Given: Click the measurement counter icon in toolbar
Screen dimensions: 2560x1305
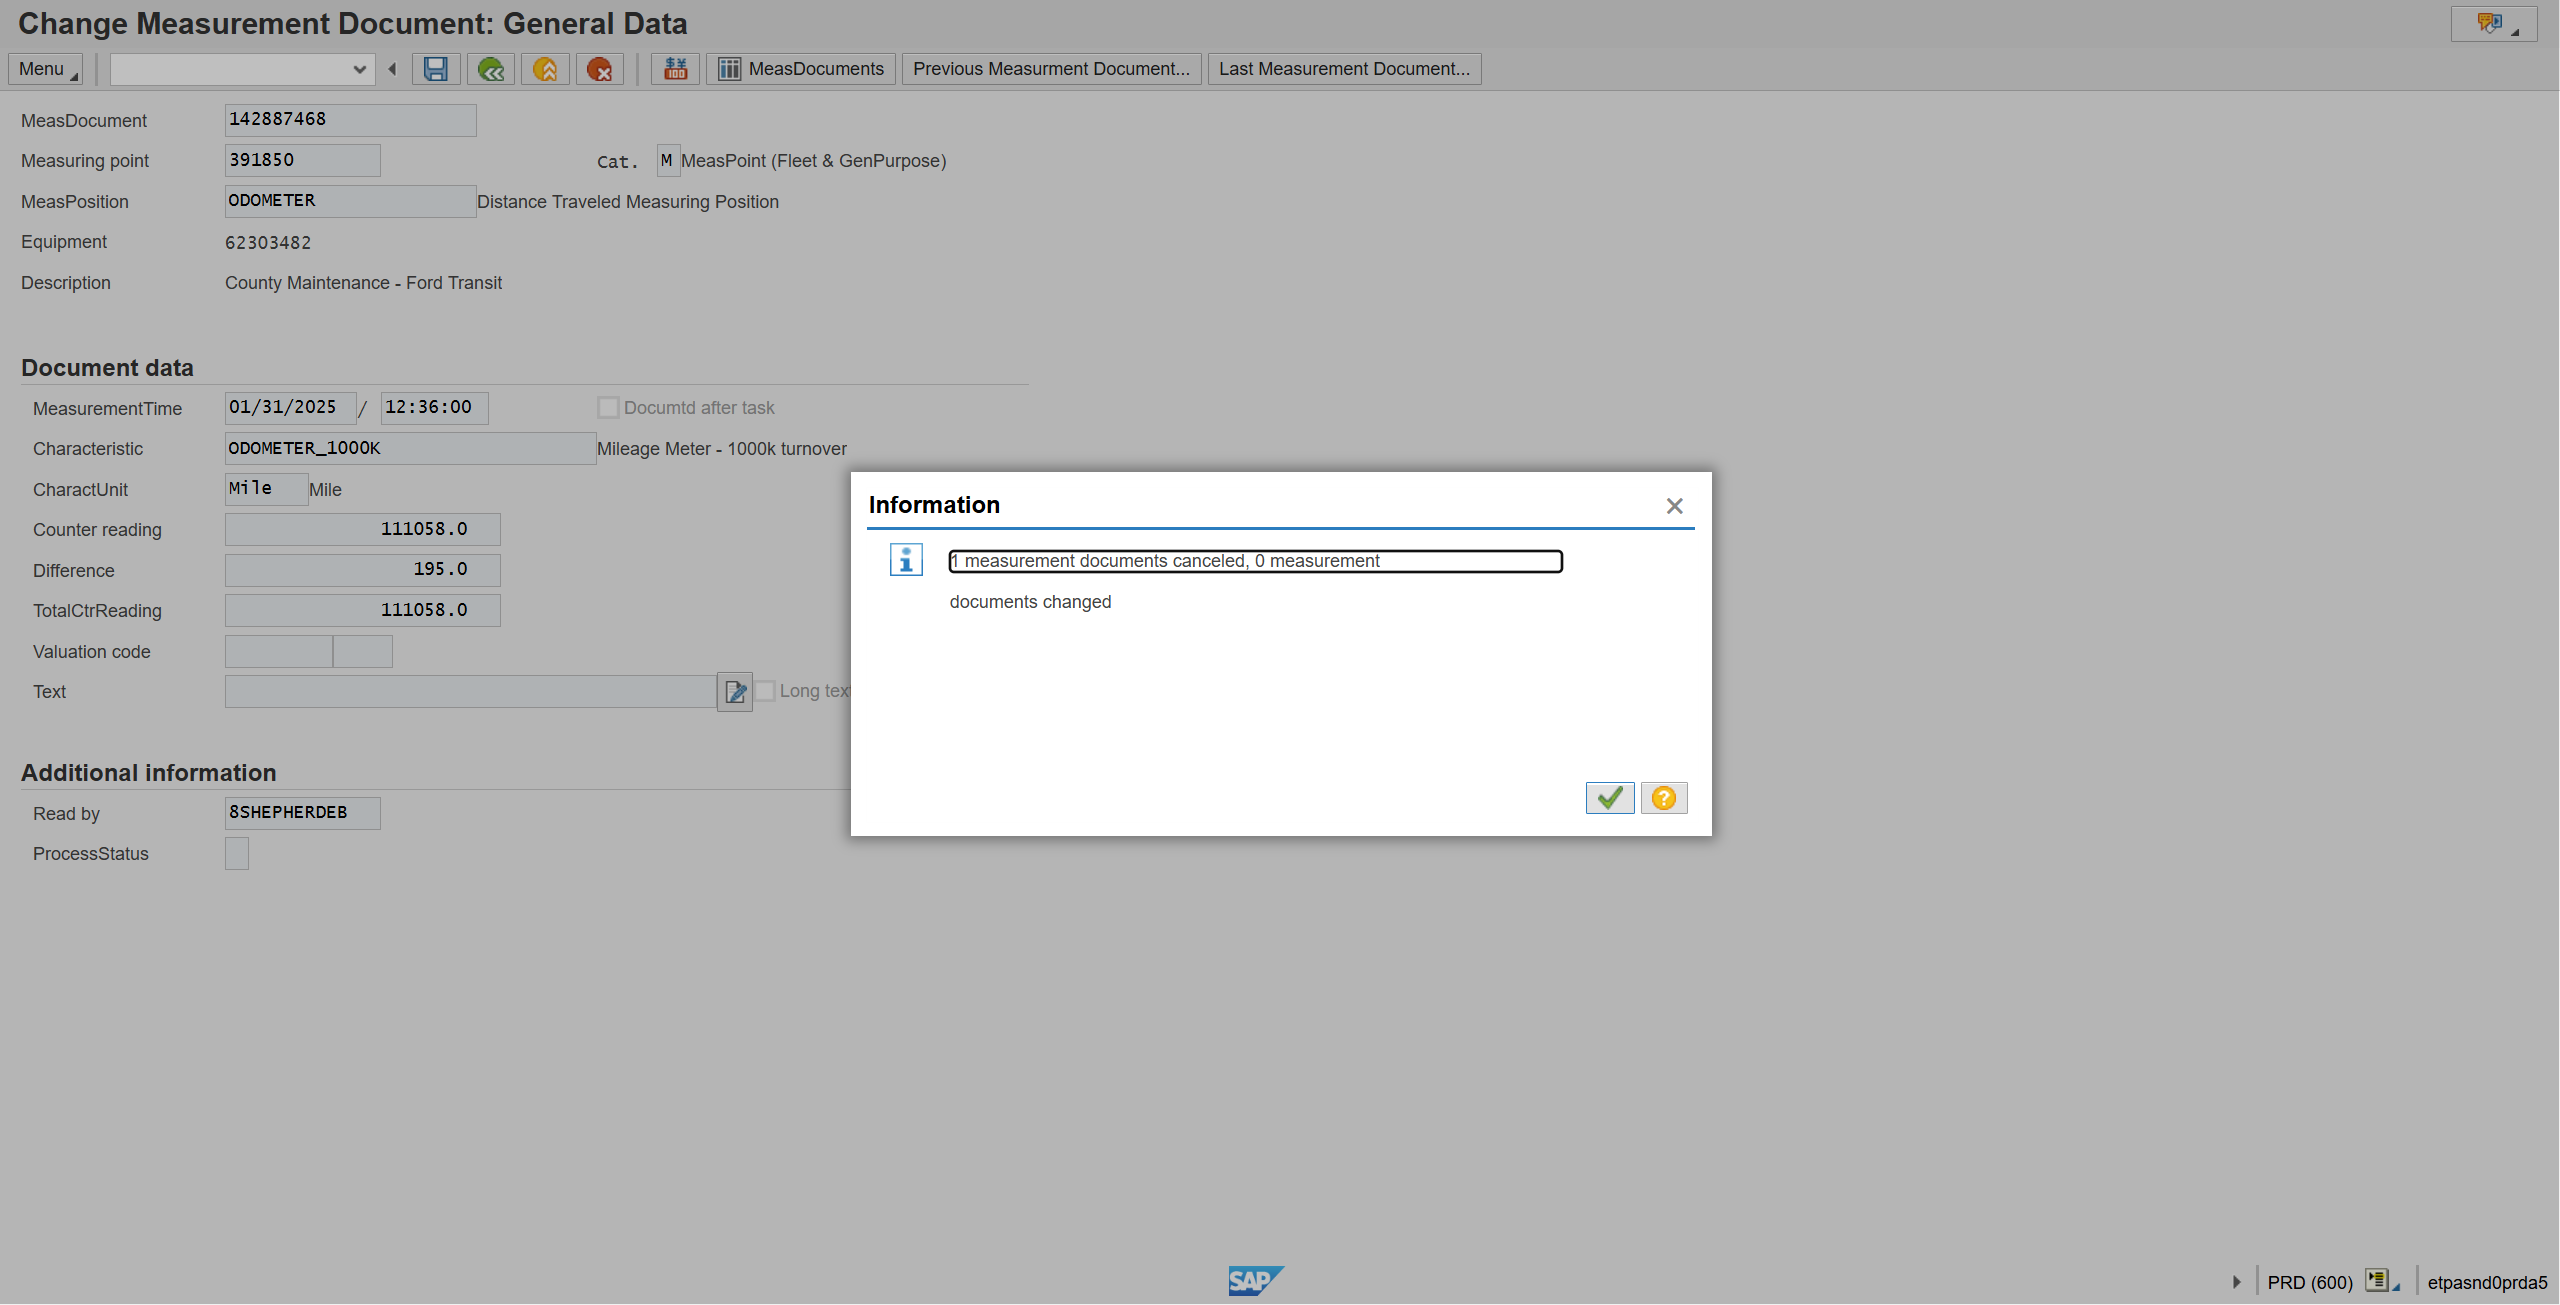Looking at the screenshot, I should (x=675, y=69).
